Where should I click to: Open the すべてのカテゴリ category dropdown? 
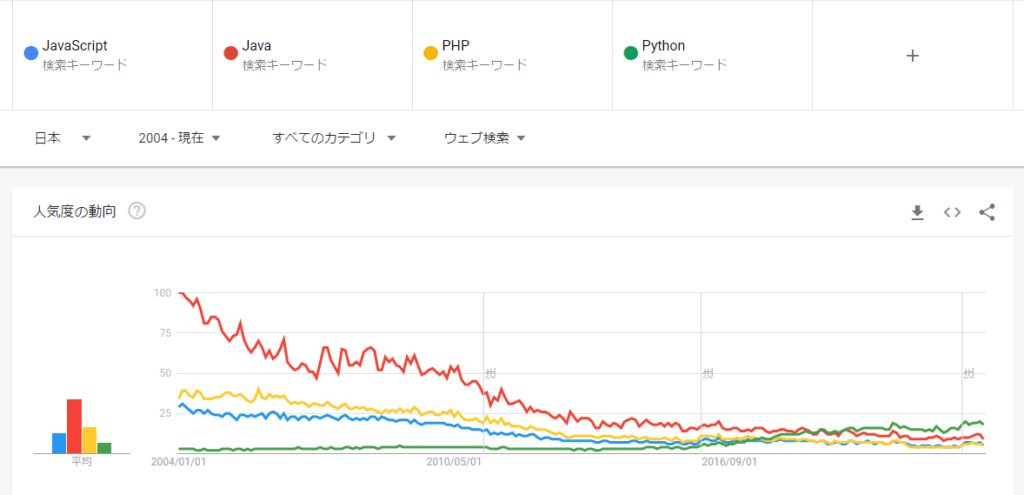[x=334, y=138]
